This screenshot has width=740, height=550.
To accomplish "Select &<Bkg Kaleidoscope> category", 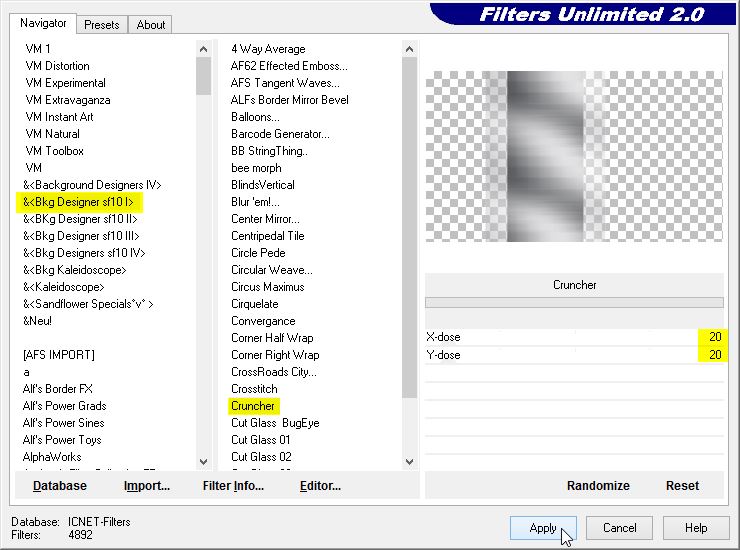I will tap(75, 270).
